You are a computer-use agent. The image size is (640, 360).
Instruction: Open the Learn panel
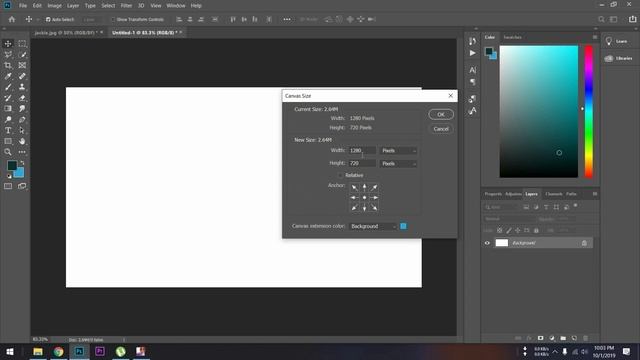(x=616, y=41)
